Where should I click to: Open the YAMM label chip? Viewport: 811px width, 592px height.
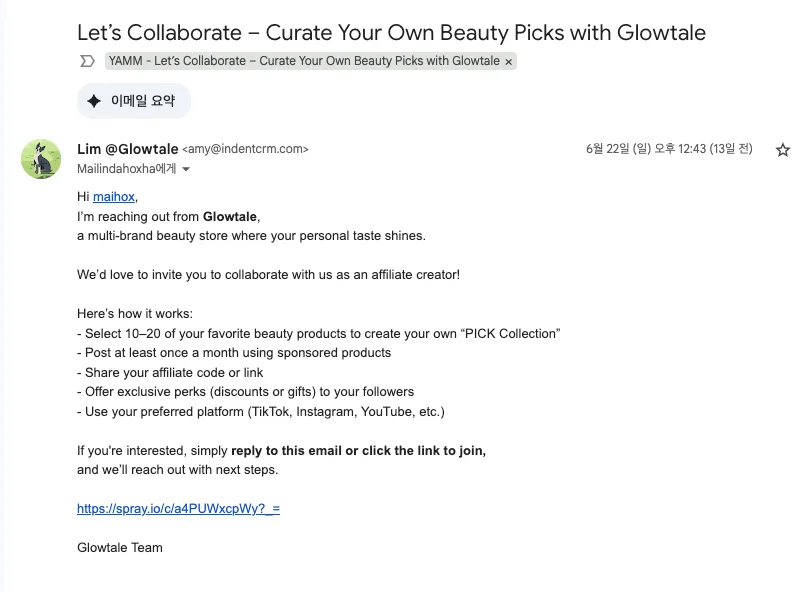[304, 61]
